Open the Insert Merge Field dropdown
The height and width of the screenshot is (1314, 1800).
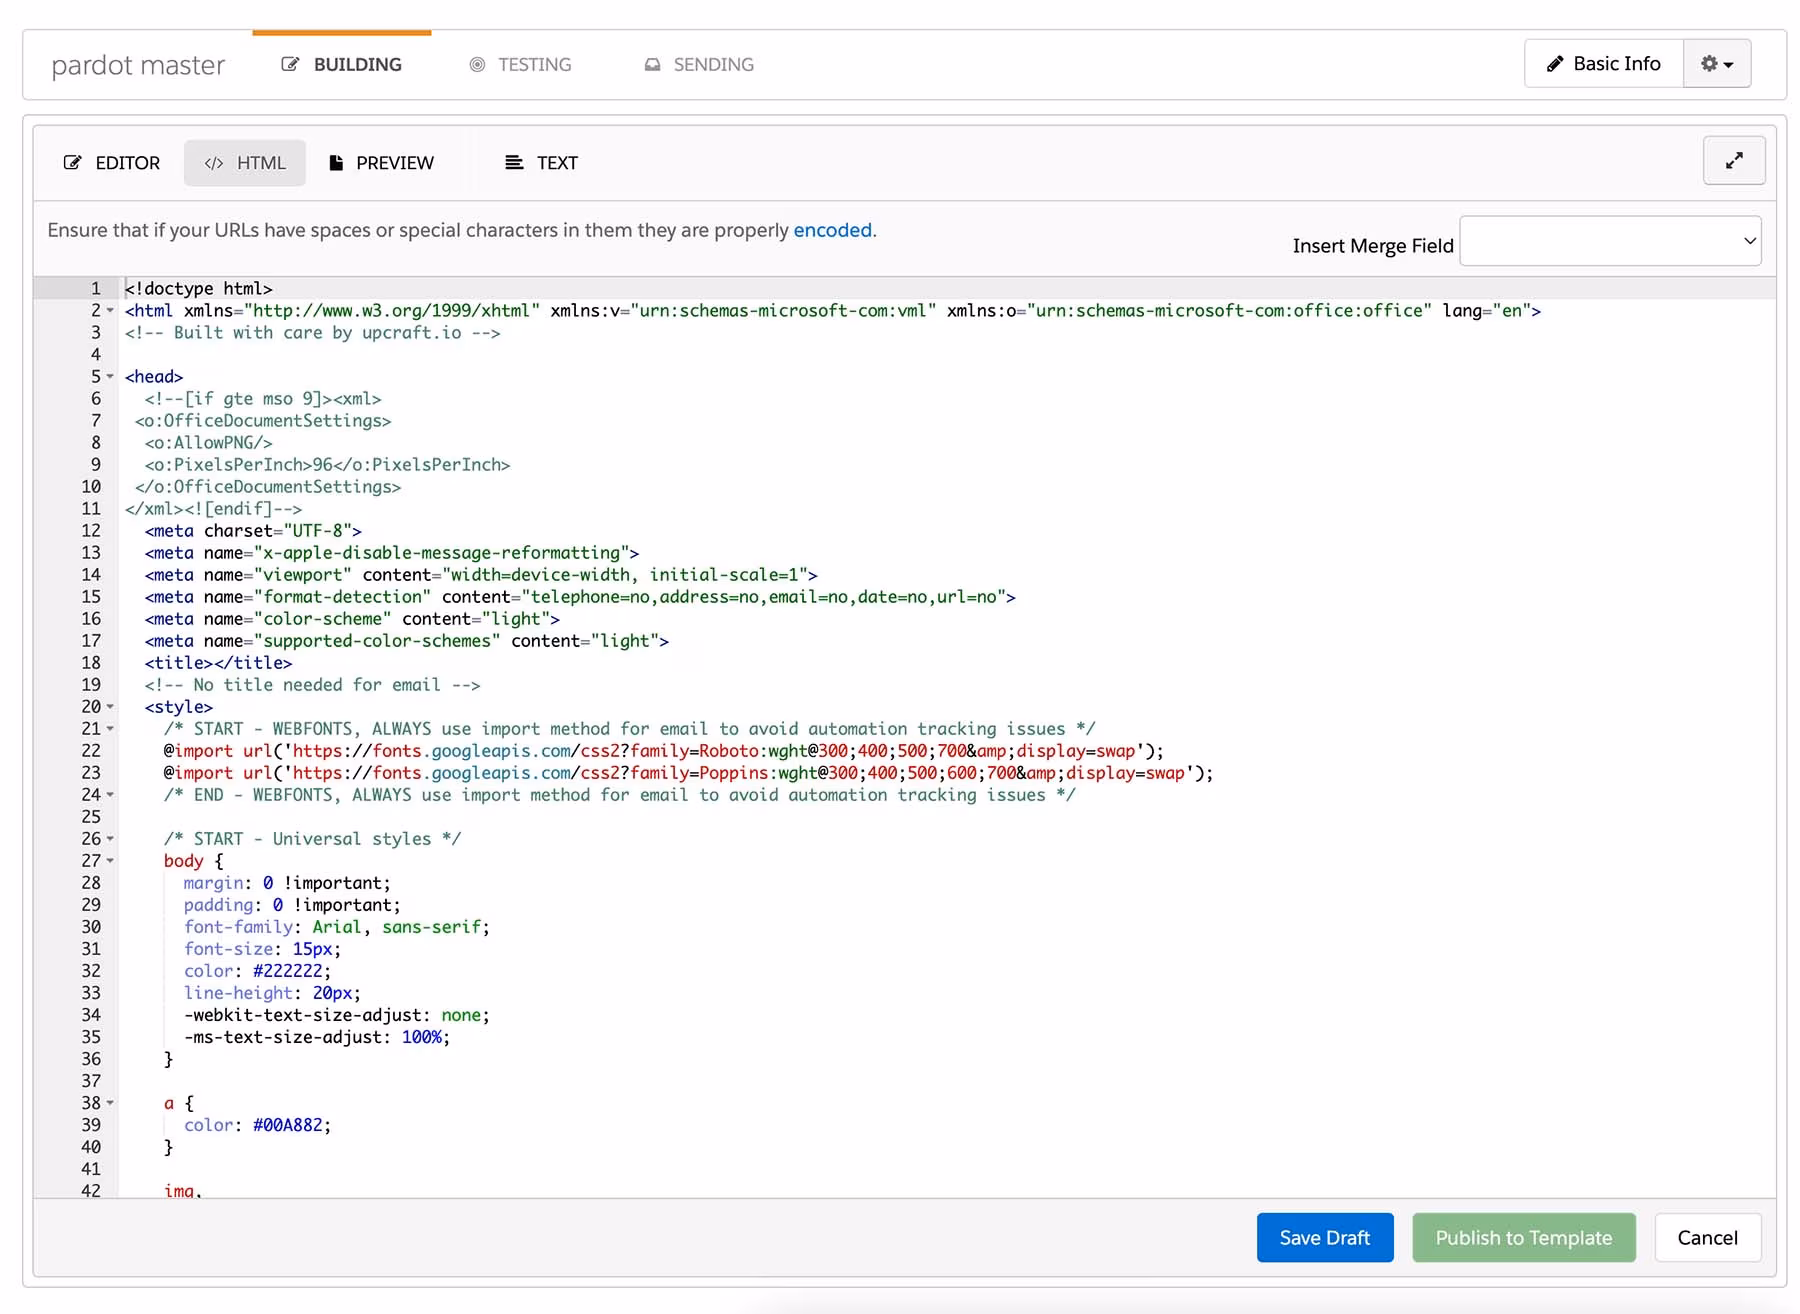click(1609, 241)
